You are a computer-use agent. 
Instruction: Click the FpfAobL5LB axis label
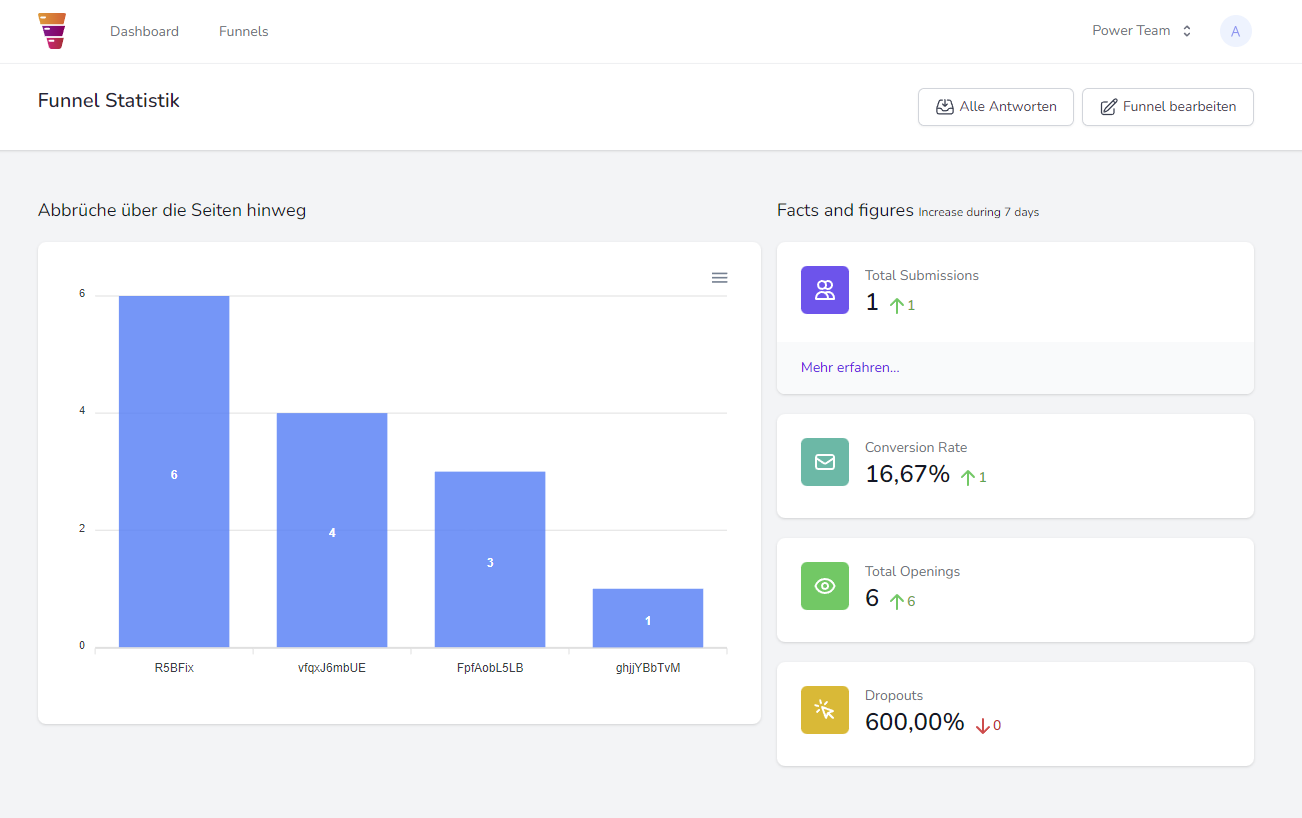click(x=490, y=667)
